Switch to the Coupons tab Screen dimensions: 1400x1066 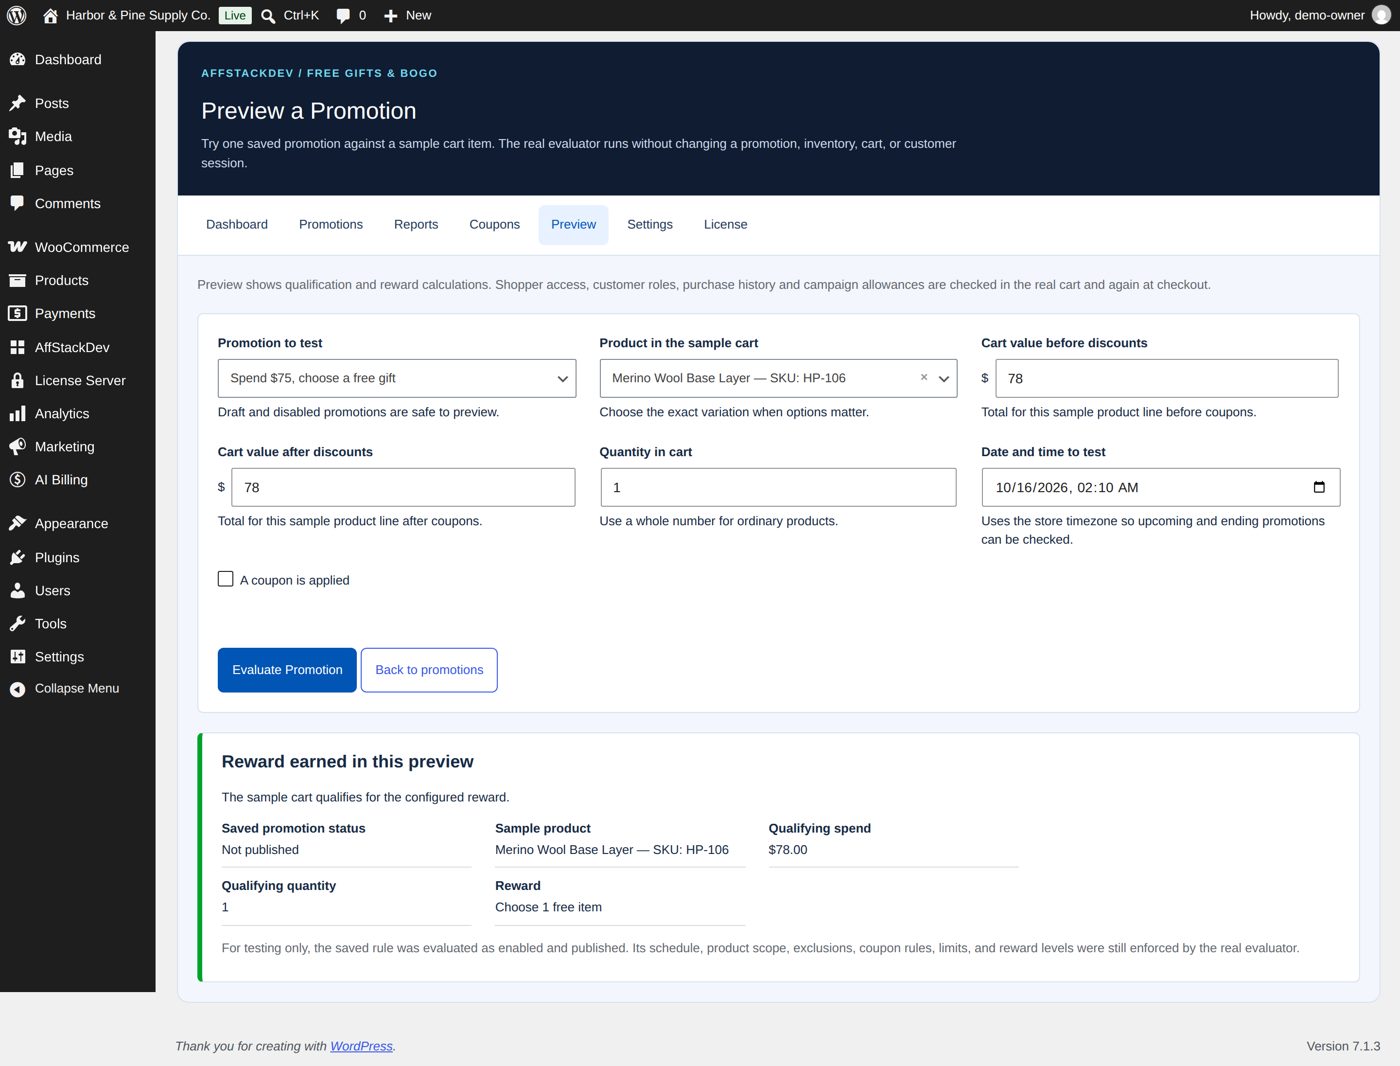(494, 224)
